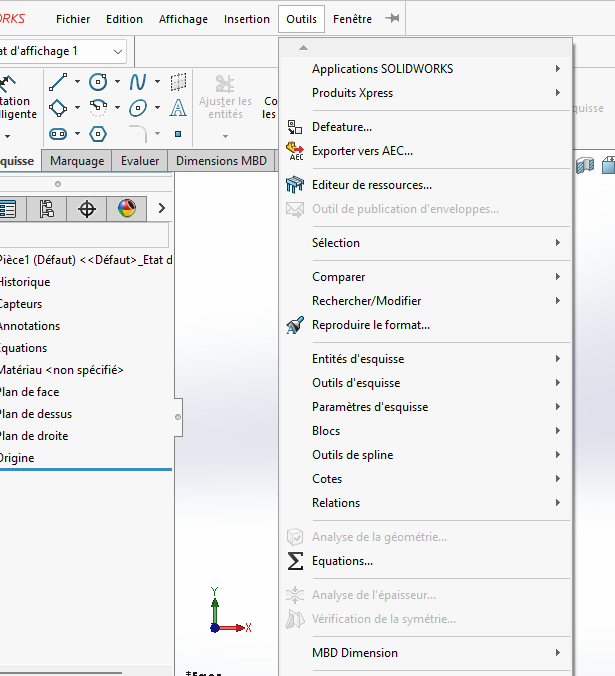Open the DisplayManager appearance tab

click(x=127, y=209)
